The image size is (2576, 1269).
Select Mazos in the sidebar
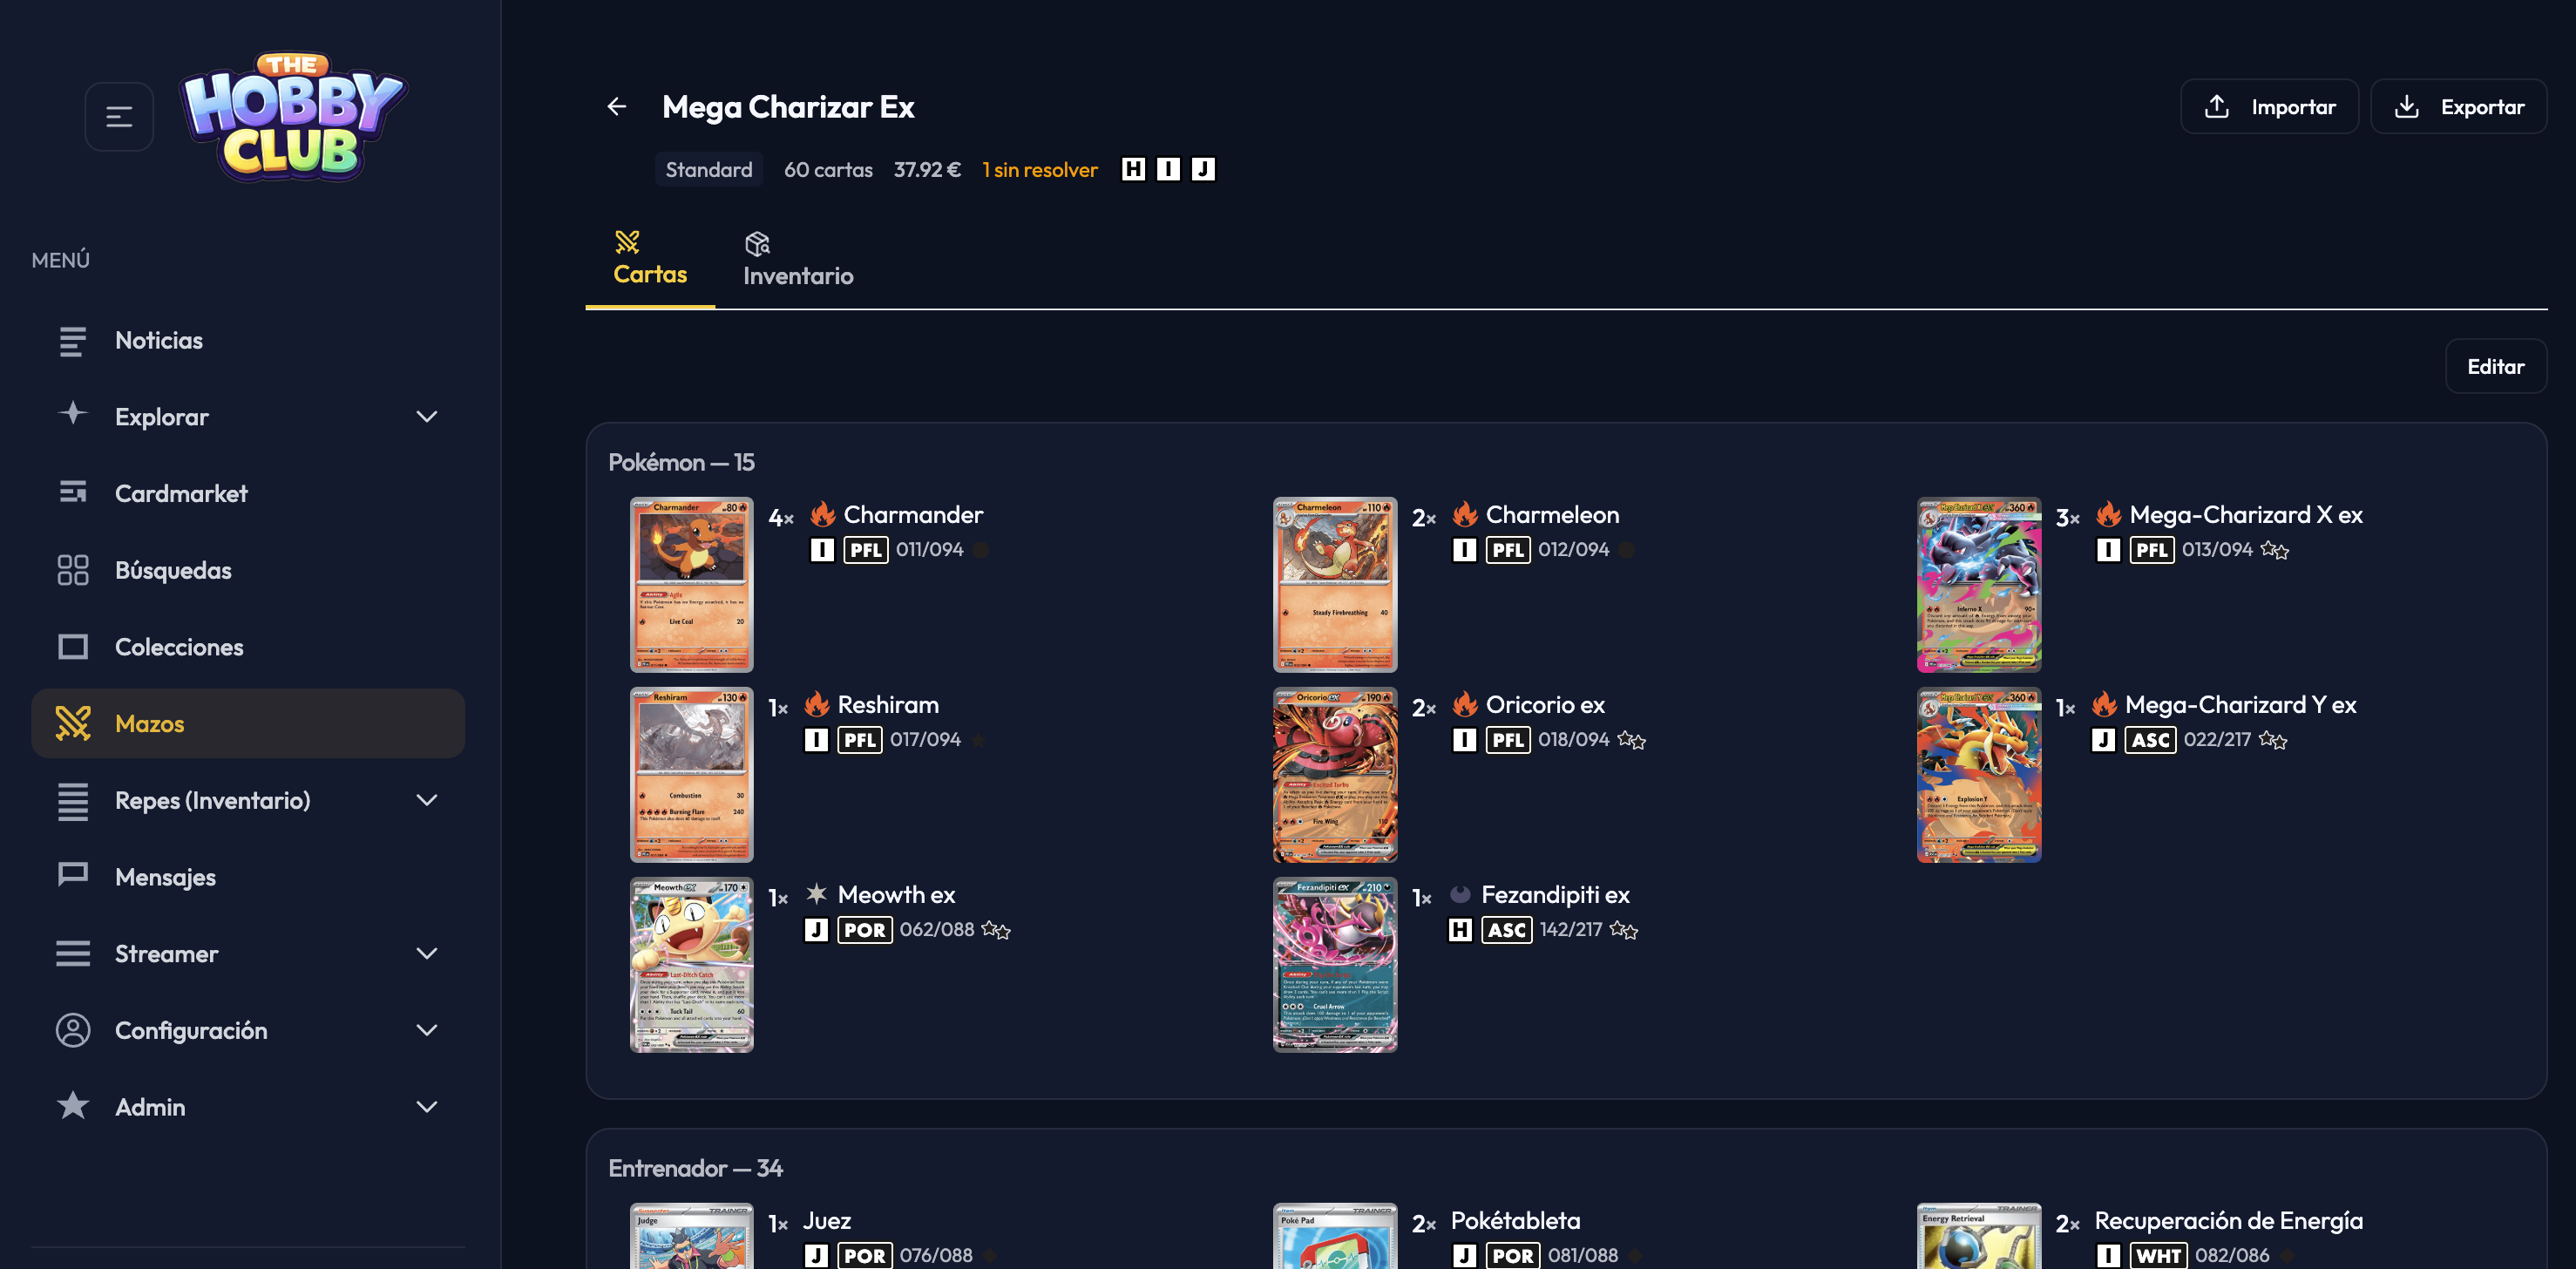click(248, 723)
